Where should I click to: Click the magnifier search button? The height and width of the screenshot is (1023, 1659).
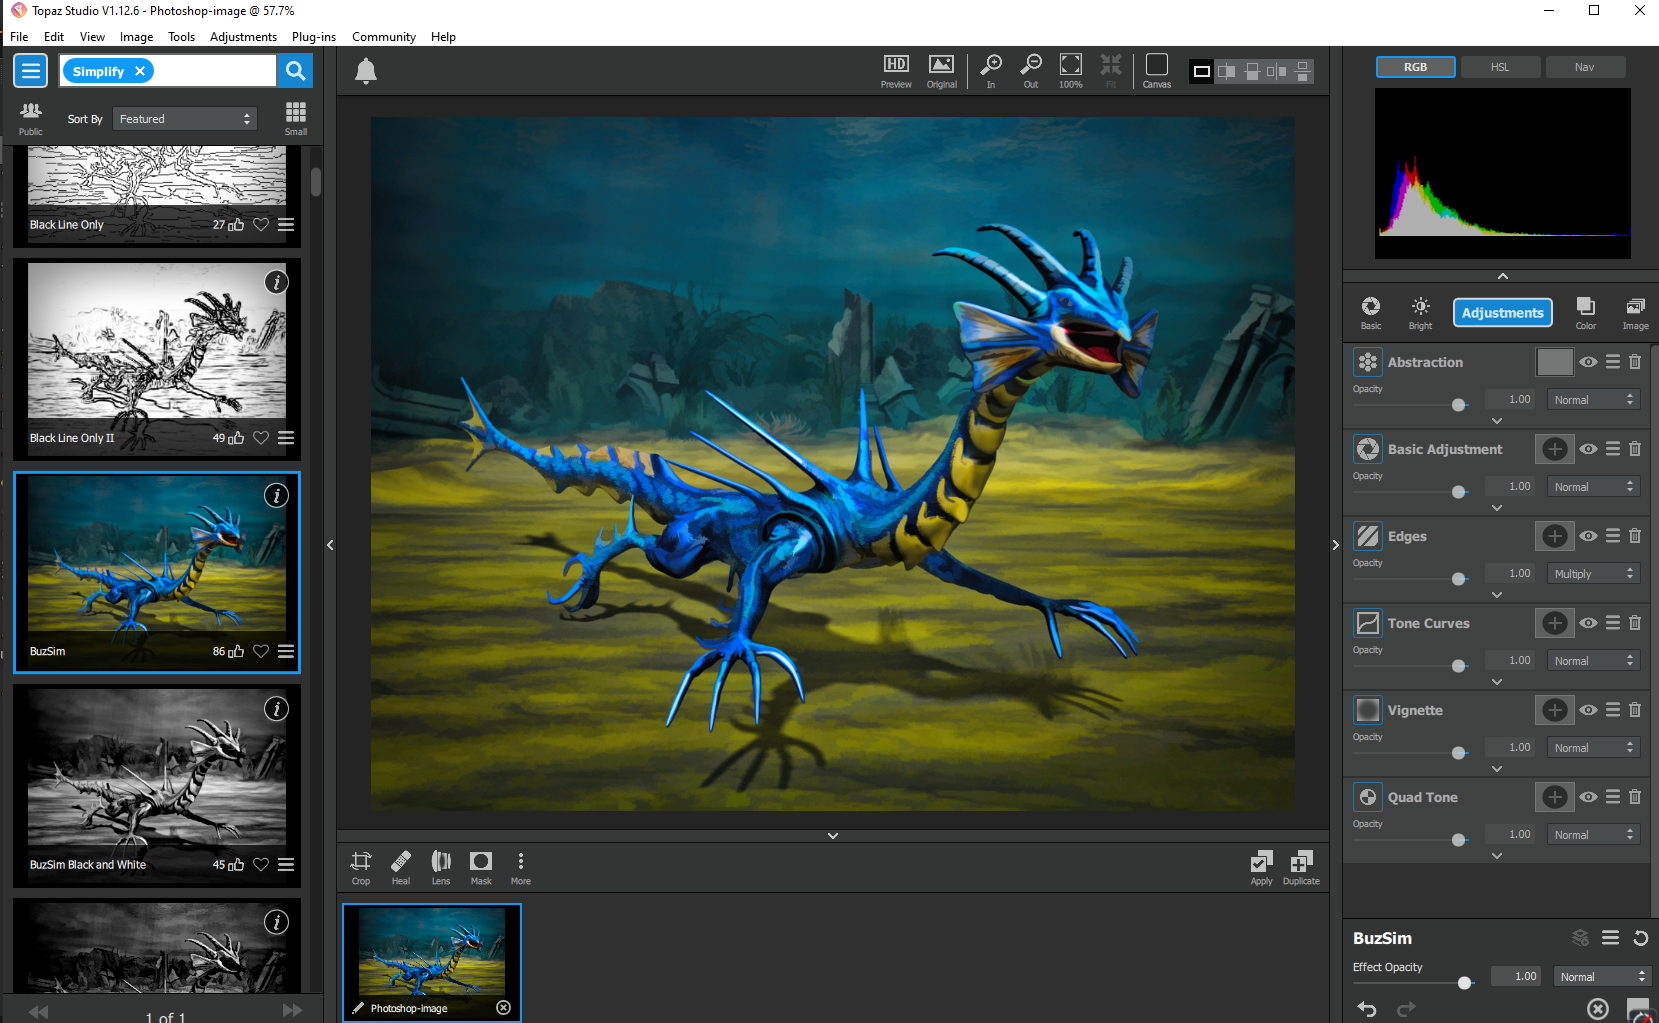click(x=295, y=71)
